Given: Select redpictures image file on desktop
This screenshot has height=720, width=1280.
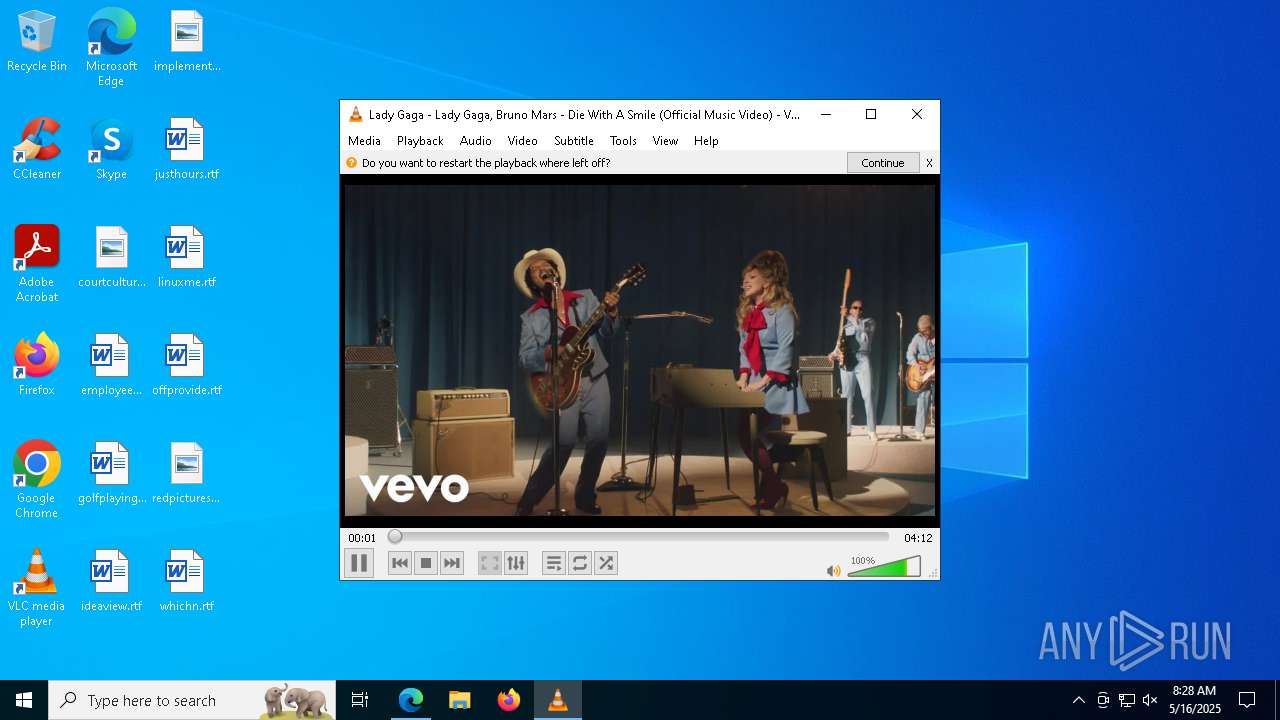Looking at the screenshot, I should (186, 474).
